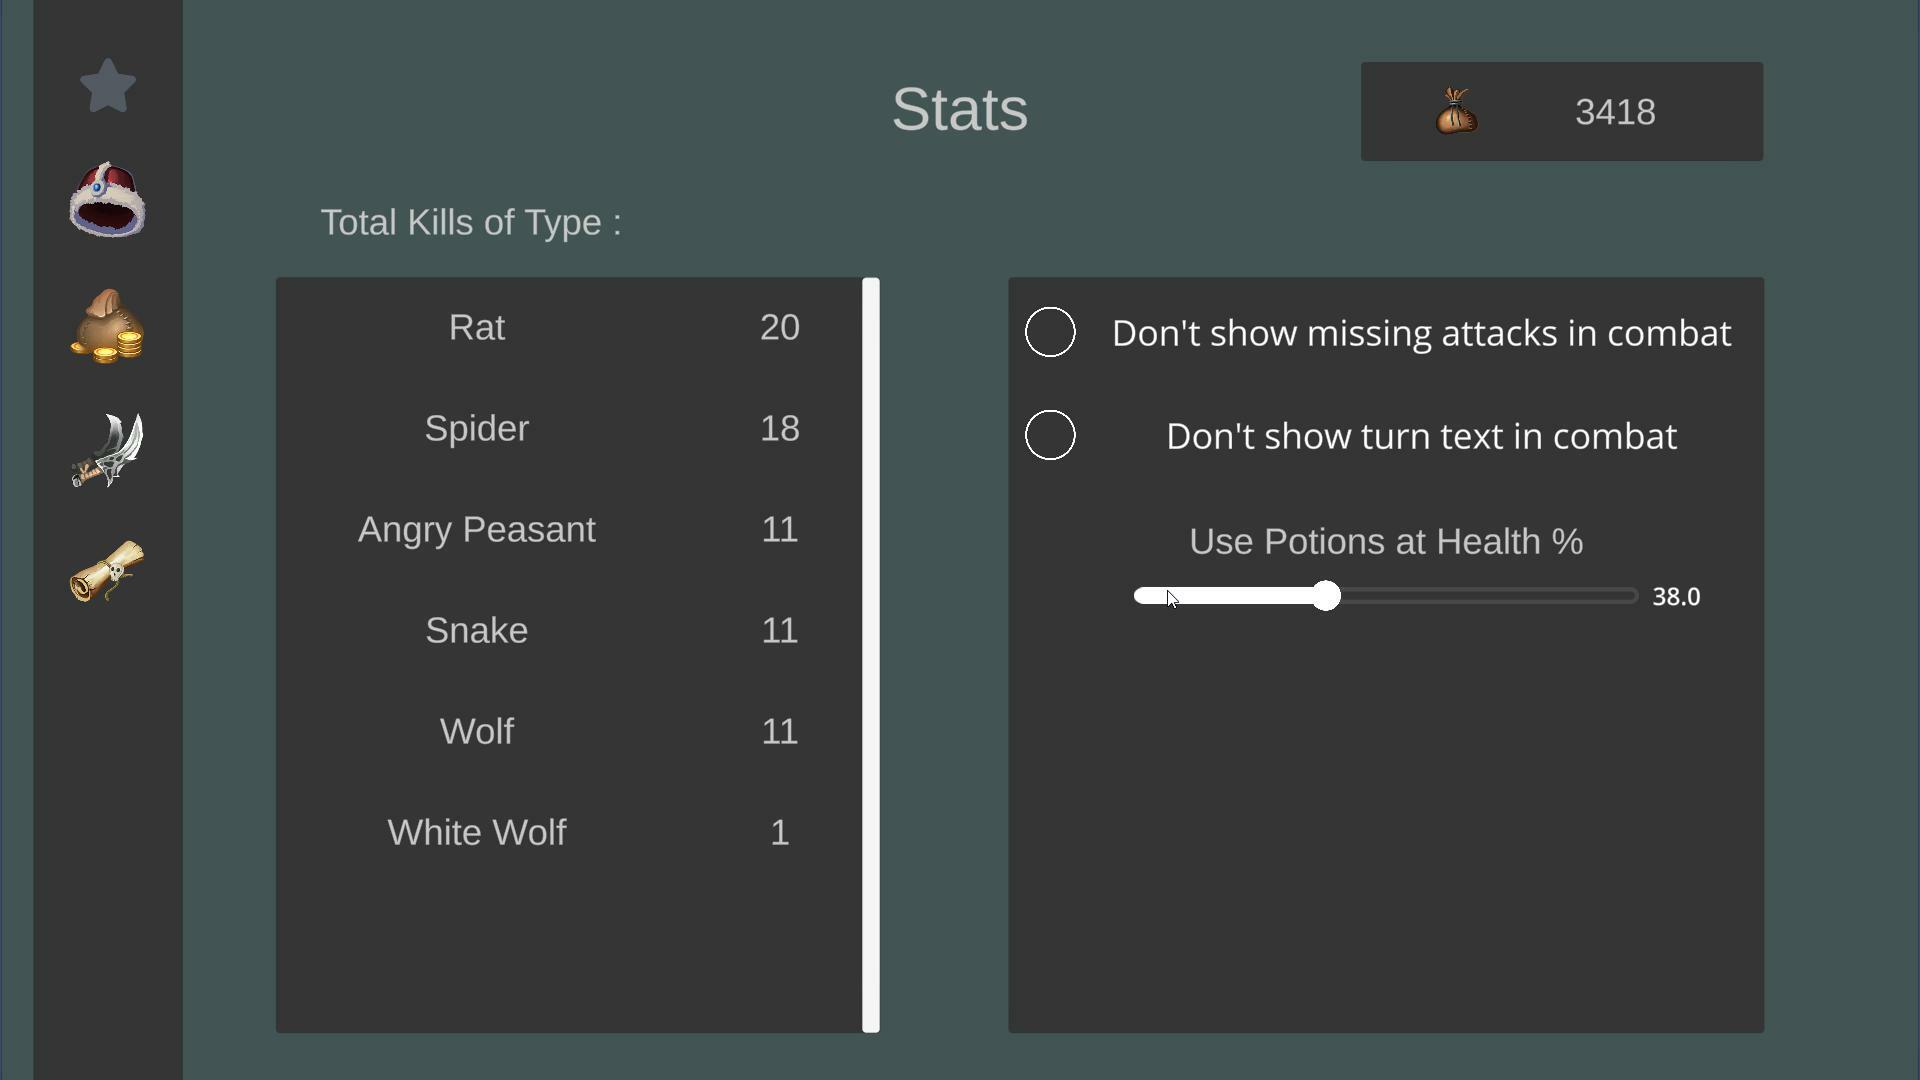Select the Spider row in kills list

[477, 429]
